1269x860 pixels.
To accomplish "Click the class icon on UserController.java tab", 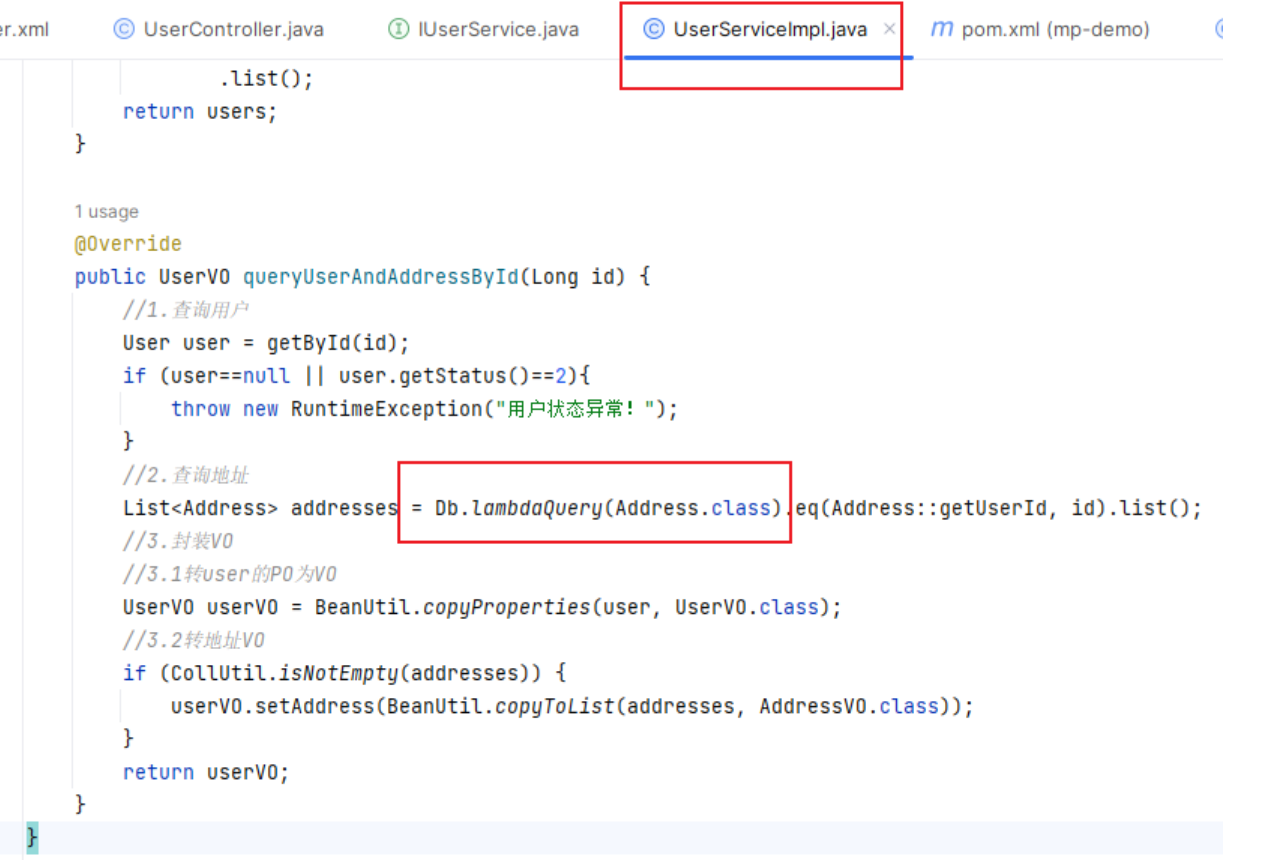I will click(x=124, y=29).
